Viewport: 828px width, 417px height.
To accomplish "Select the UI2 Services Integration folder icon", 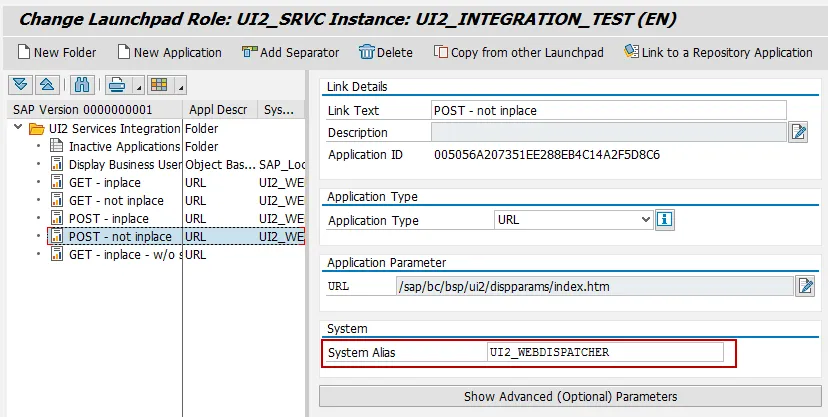I will pos(36,128).
